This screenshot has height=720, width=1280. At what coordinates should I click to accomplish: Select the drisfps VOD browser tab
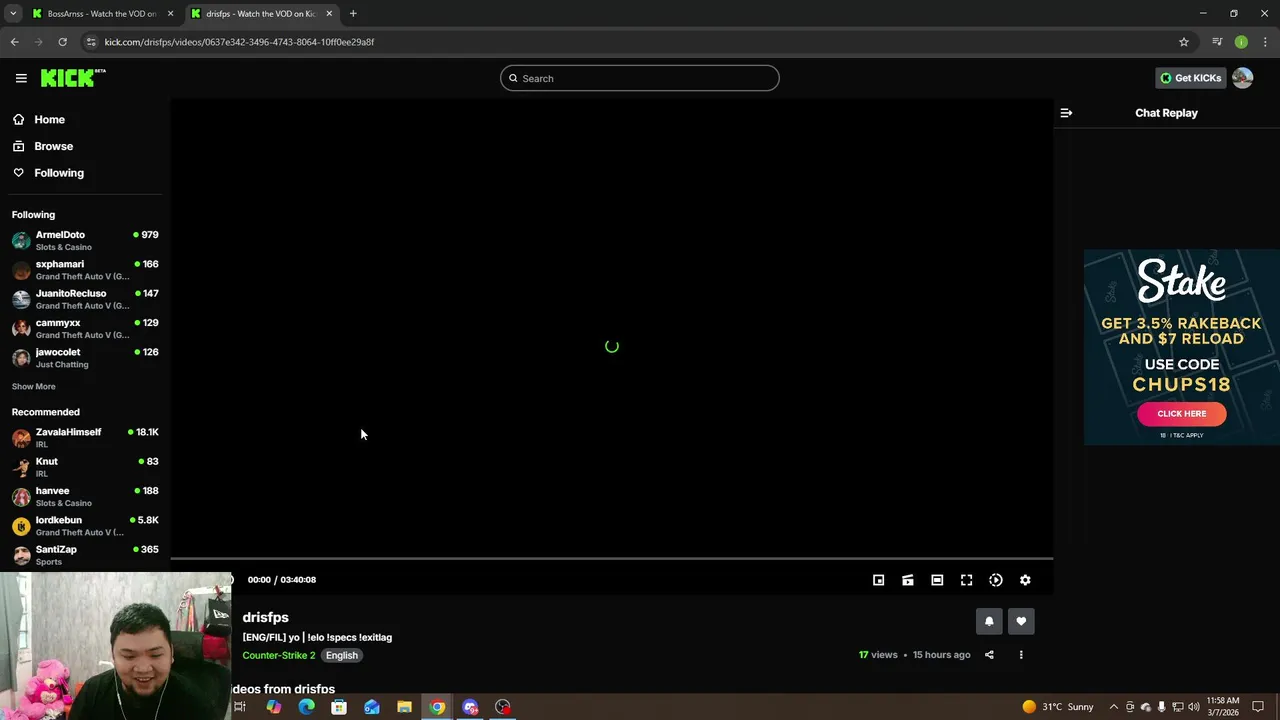click(x=260, y=14)
